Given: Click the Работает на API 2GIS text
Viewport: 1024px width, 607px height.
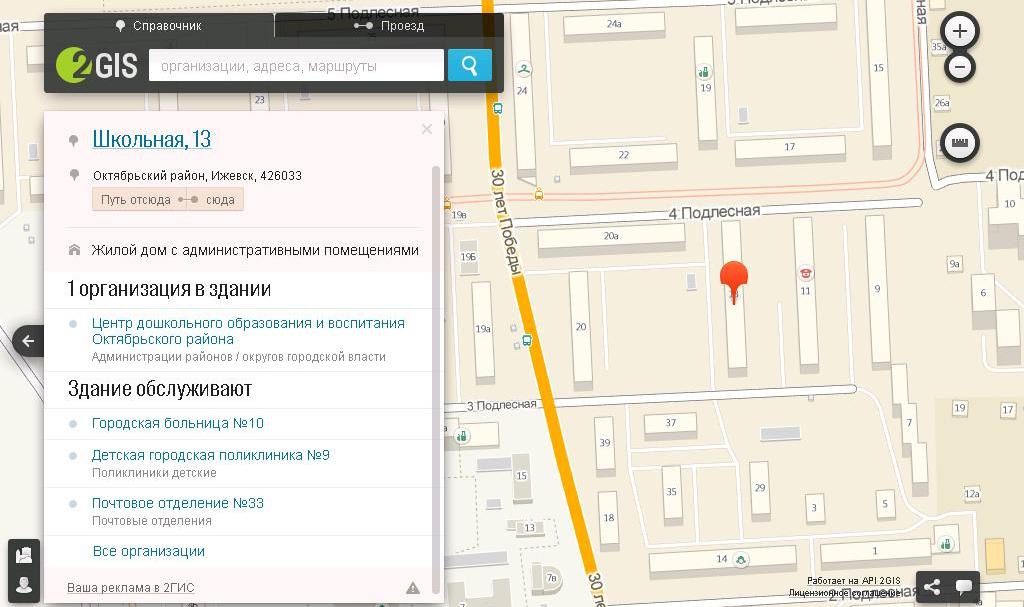Looking at the screenshot, I should click(854, 581).
